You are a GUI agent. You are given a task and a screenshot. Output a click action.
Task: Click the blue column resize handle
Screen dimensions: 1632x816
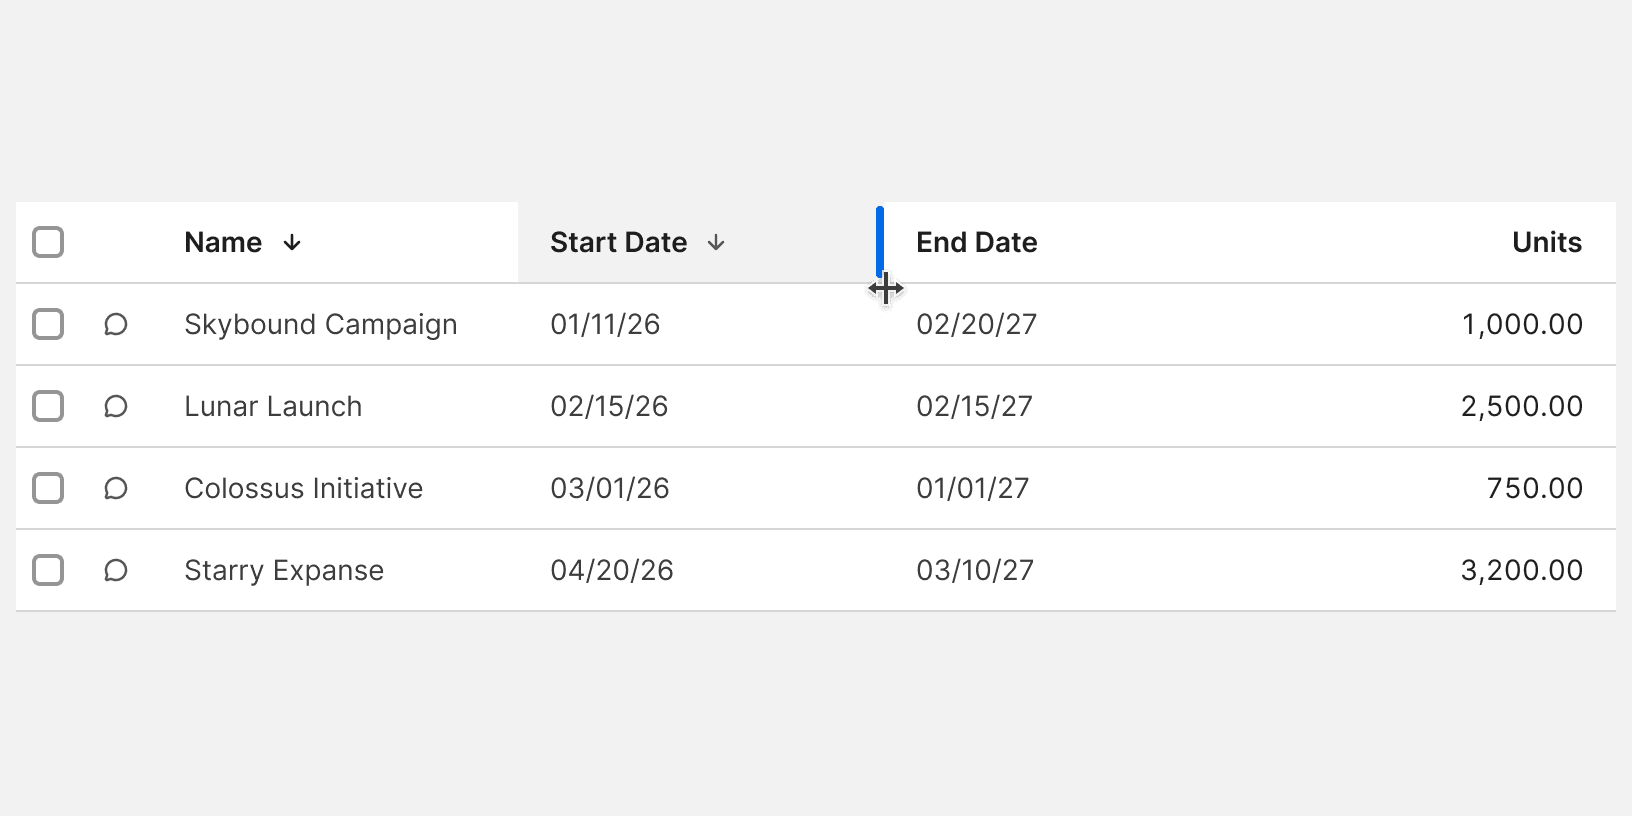point(880,240)
